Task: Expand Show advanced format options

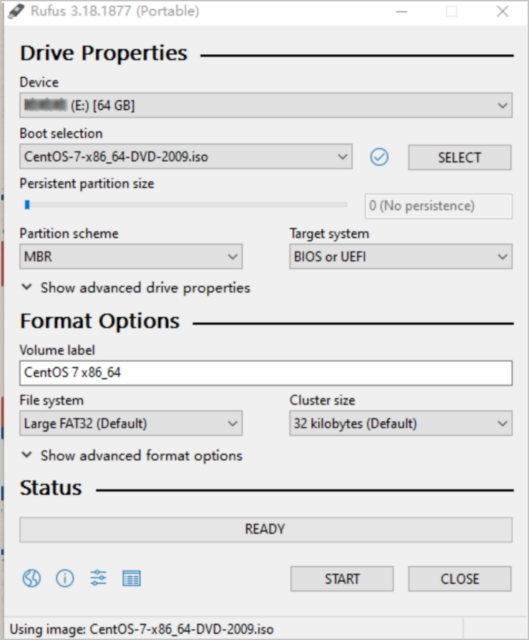Action: click(131, 455)
